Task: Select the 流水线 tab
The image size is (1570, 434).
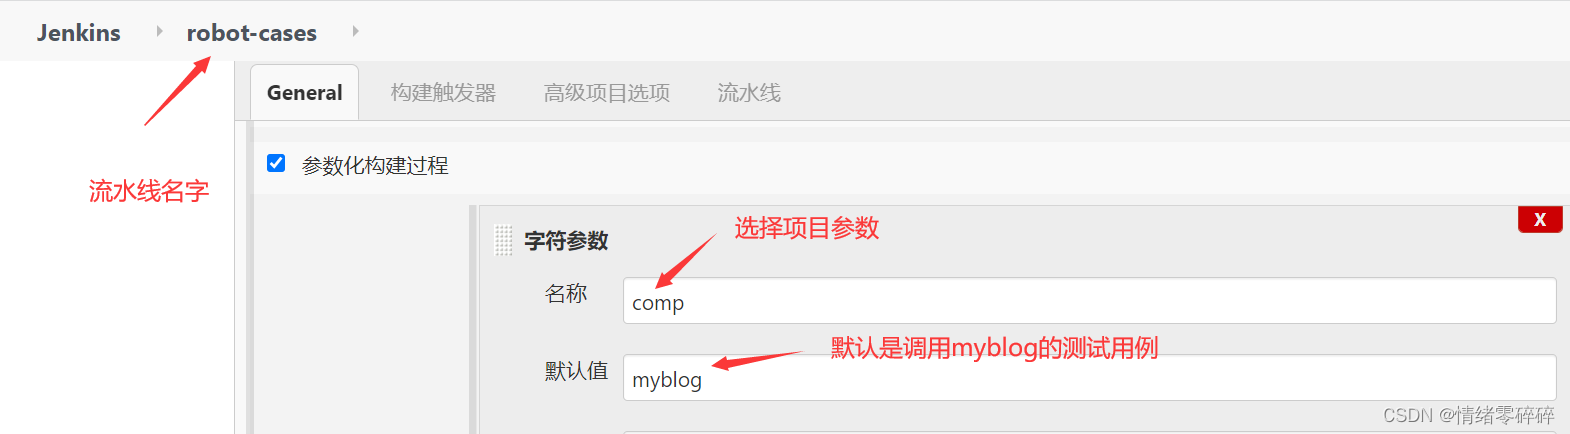Action: (748, 93)
